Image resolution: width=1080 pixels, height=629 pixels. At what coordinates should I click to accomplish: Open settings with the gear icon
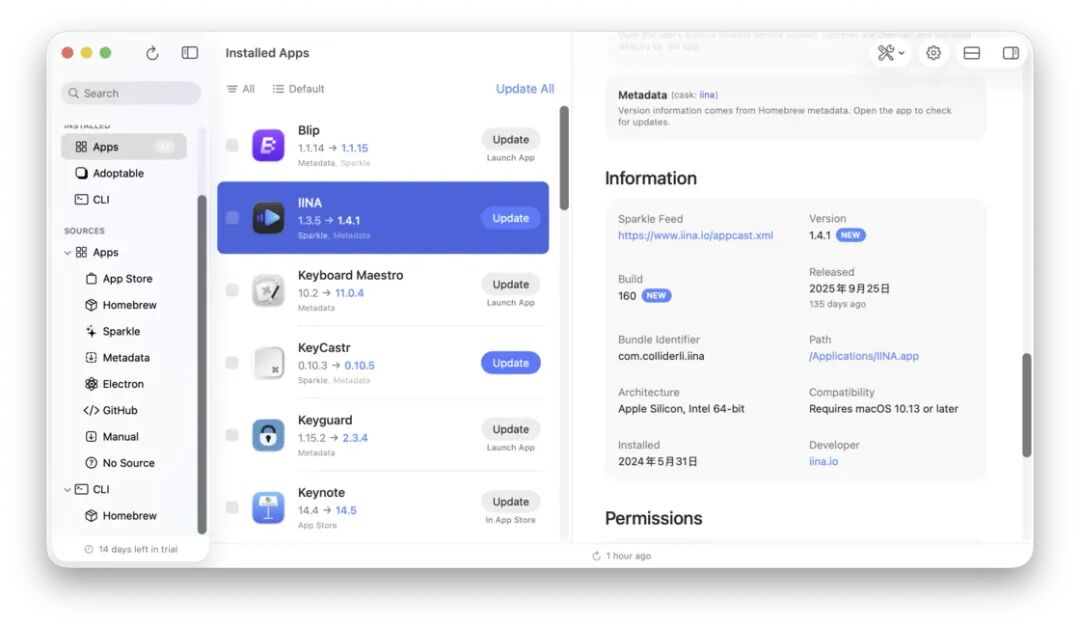point(933,53)
